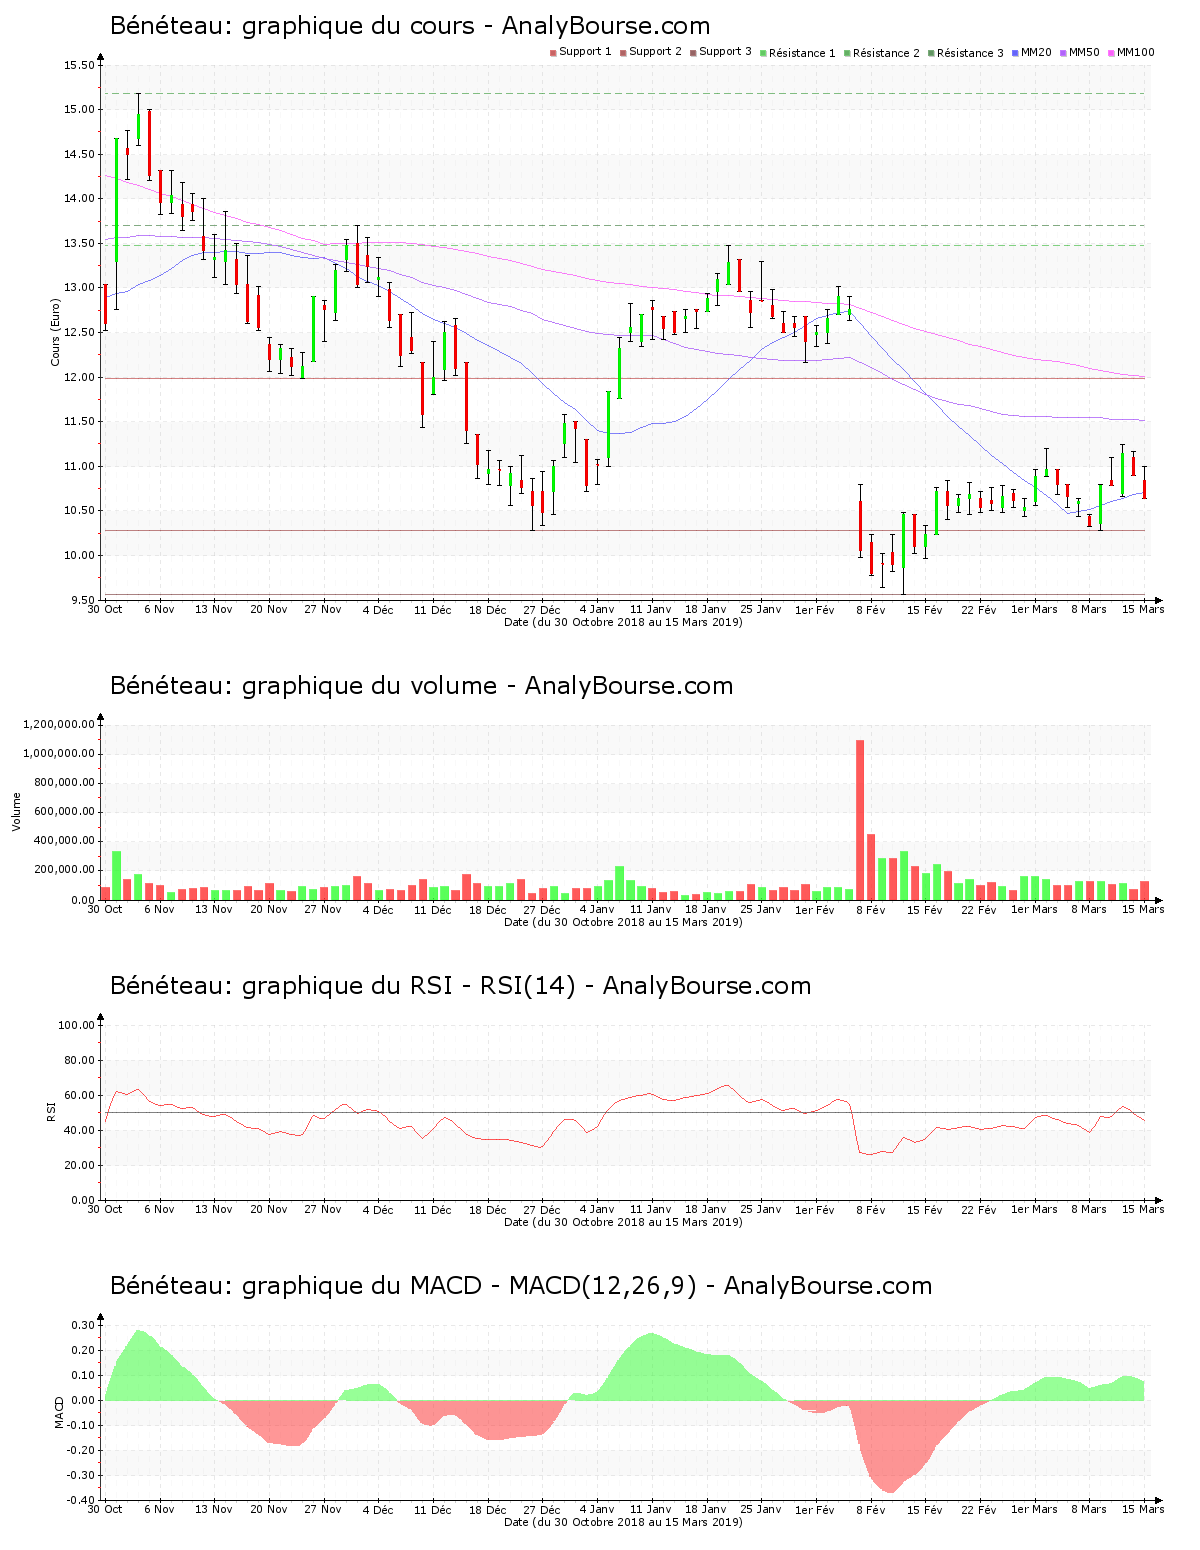Click the '15 Mars' date under price chart

[x=1143, y=609]
